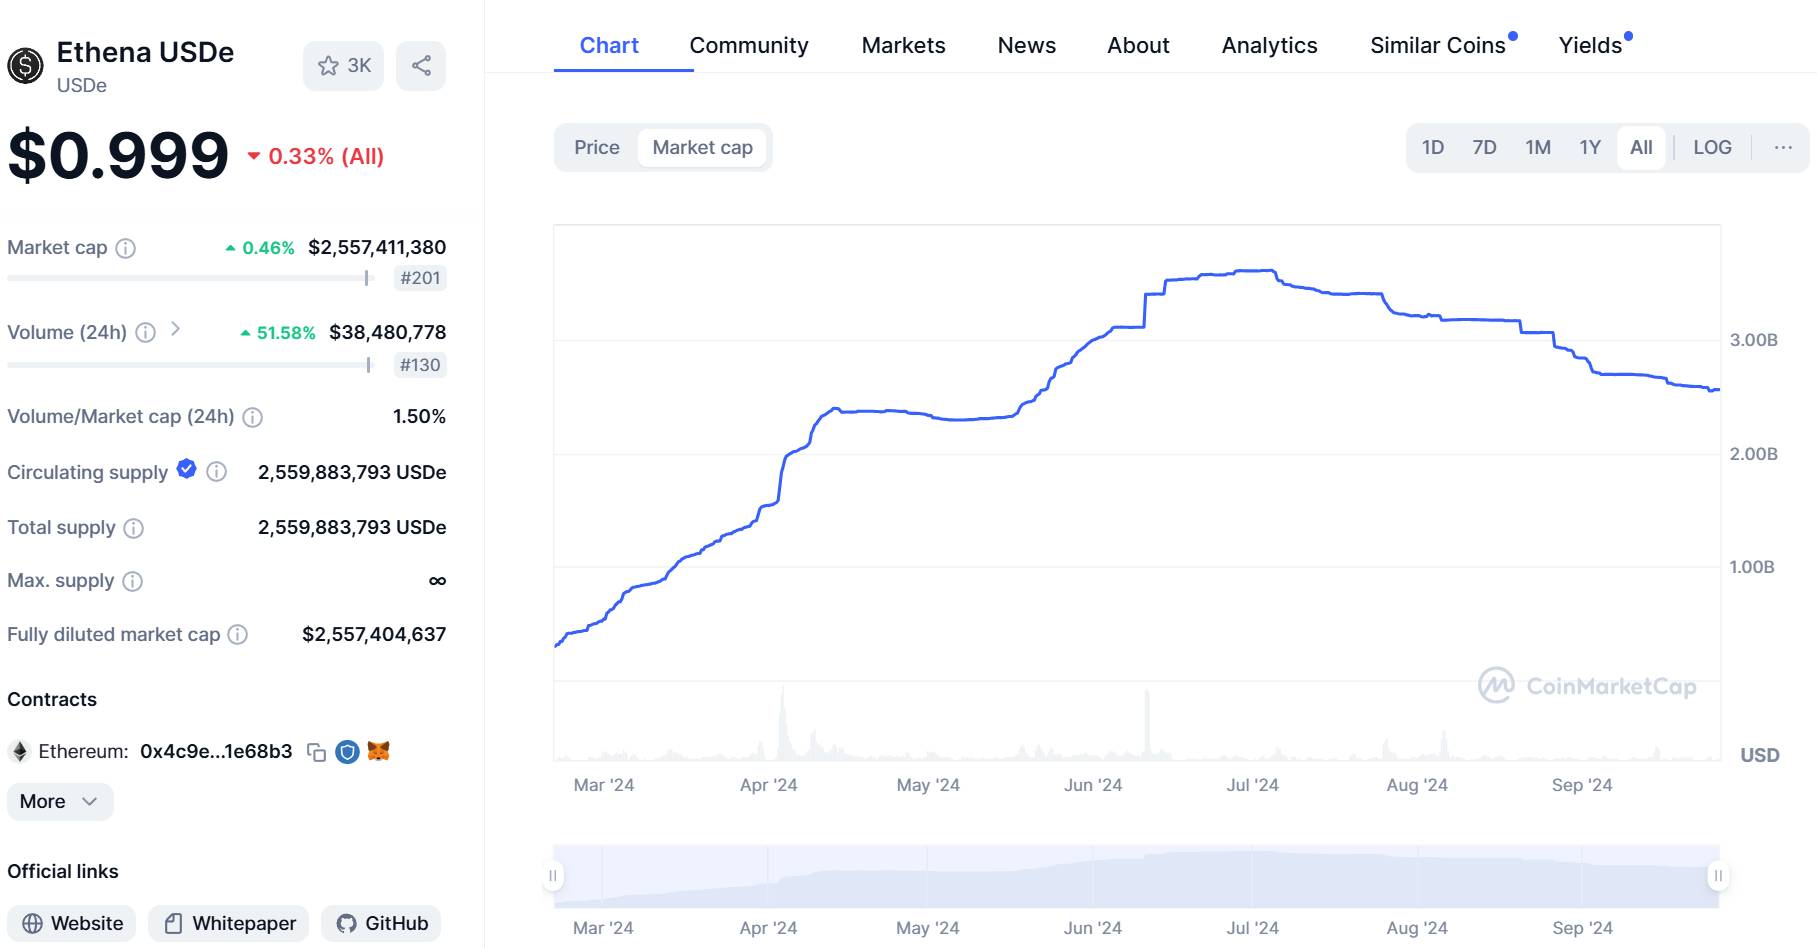Select the All time range
The image size is (1817, 948).
1641,147
